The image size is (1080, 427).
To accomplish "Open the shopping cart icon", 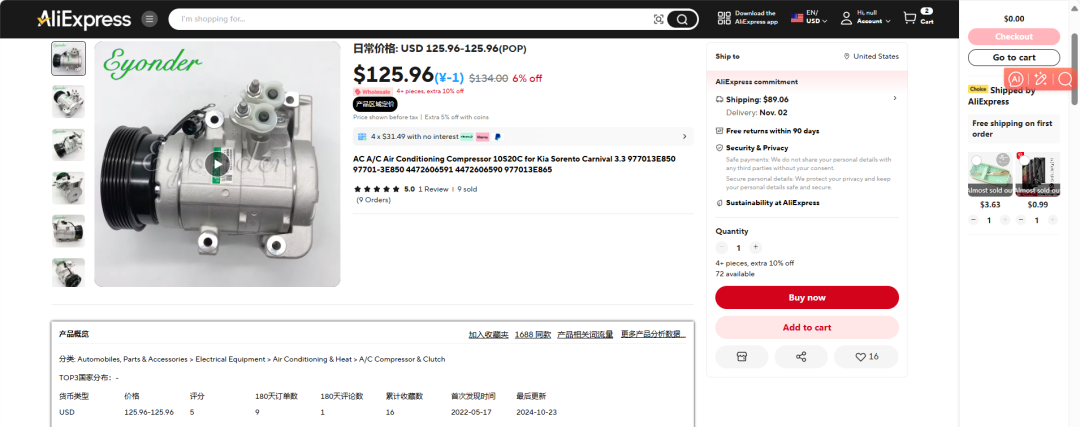I will [x=910, y=18].
